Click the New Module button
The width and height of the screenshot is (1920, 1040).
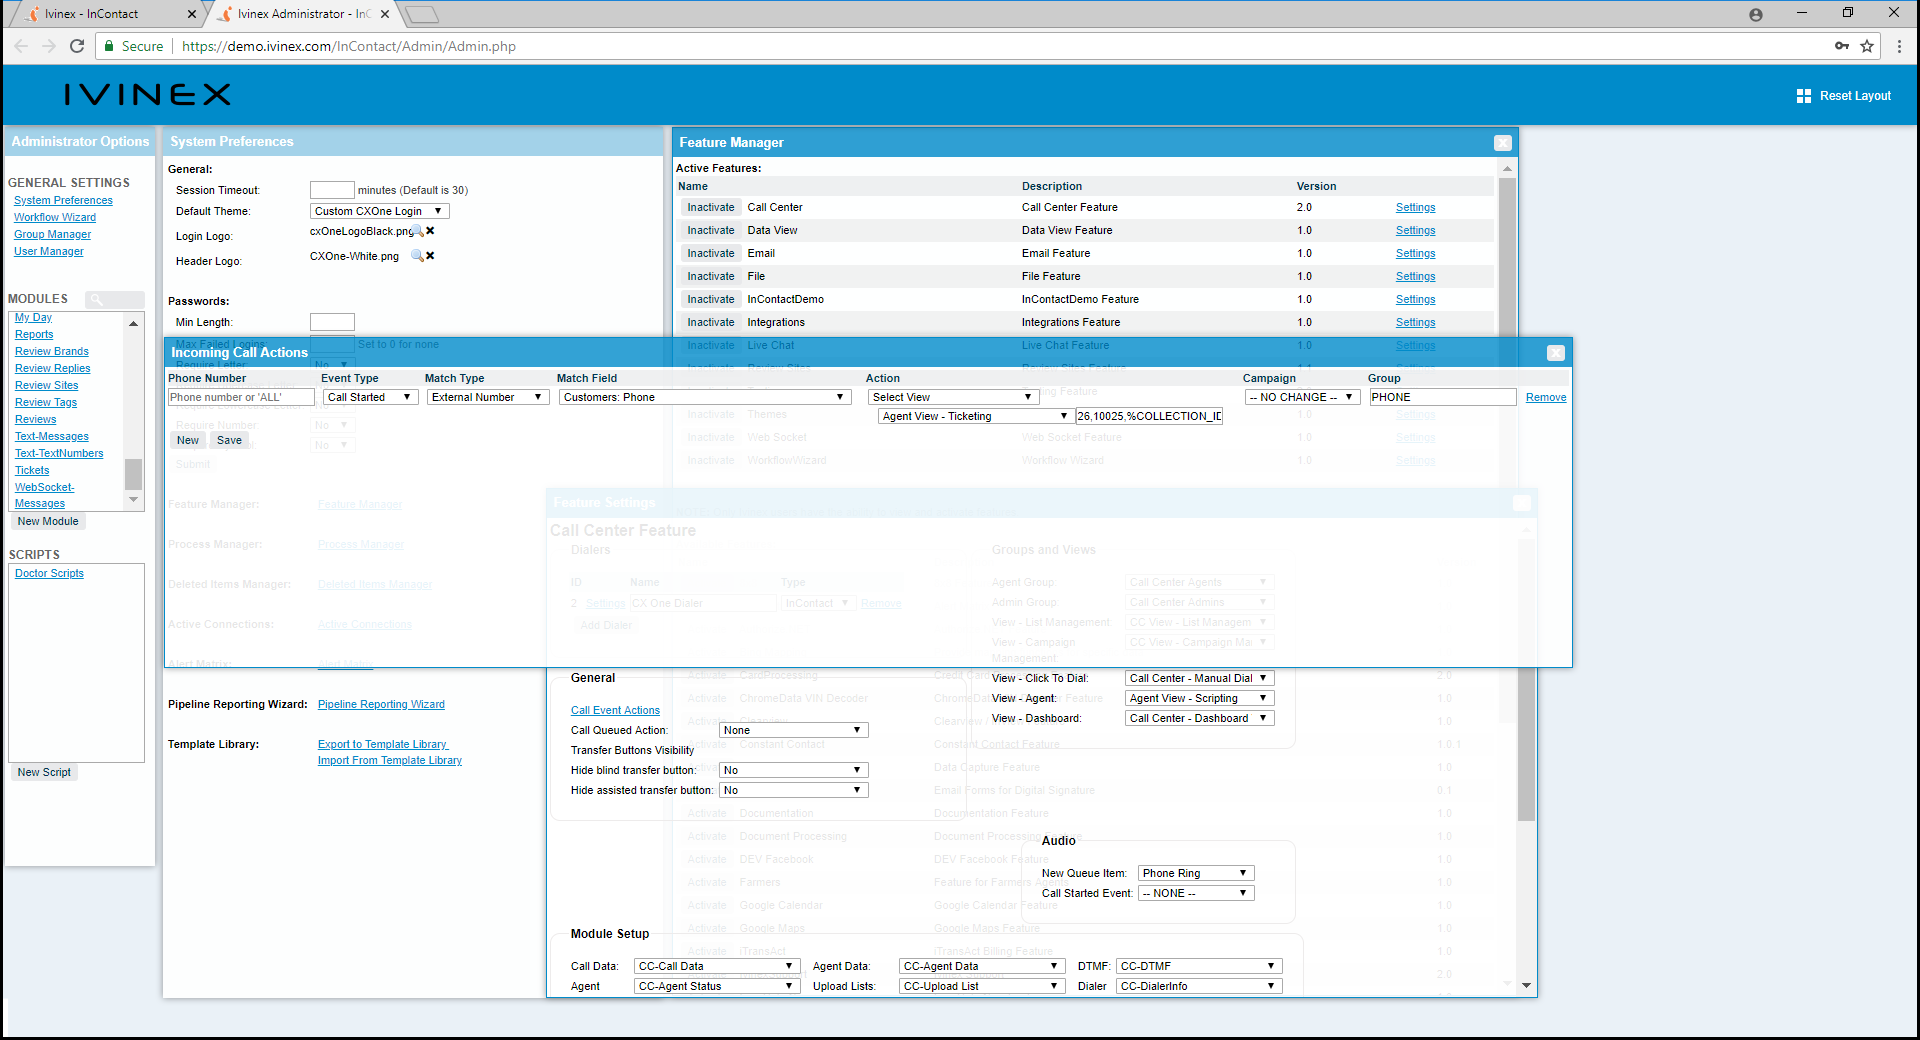pyautogui.click(x=48, y=521)
